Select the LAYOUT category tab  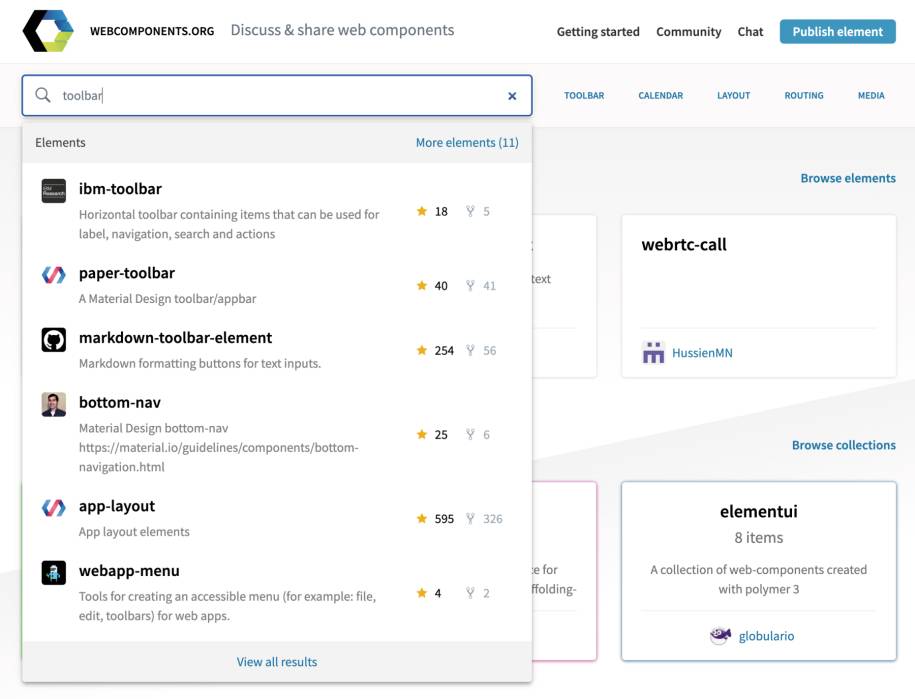point(734,95)
